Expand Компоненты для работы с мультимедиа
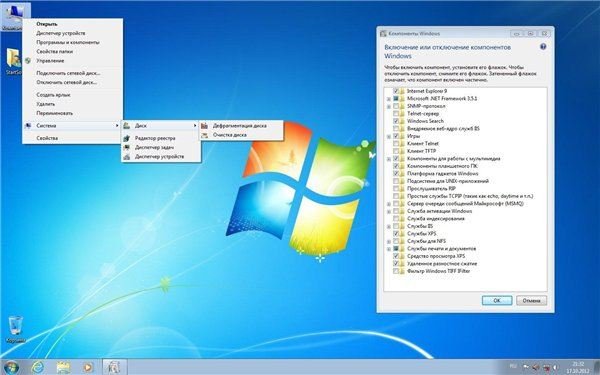 (x=389, y=159)
